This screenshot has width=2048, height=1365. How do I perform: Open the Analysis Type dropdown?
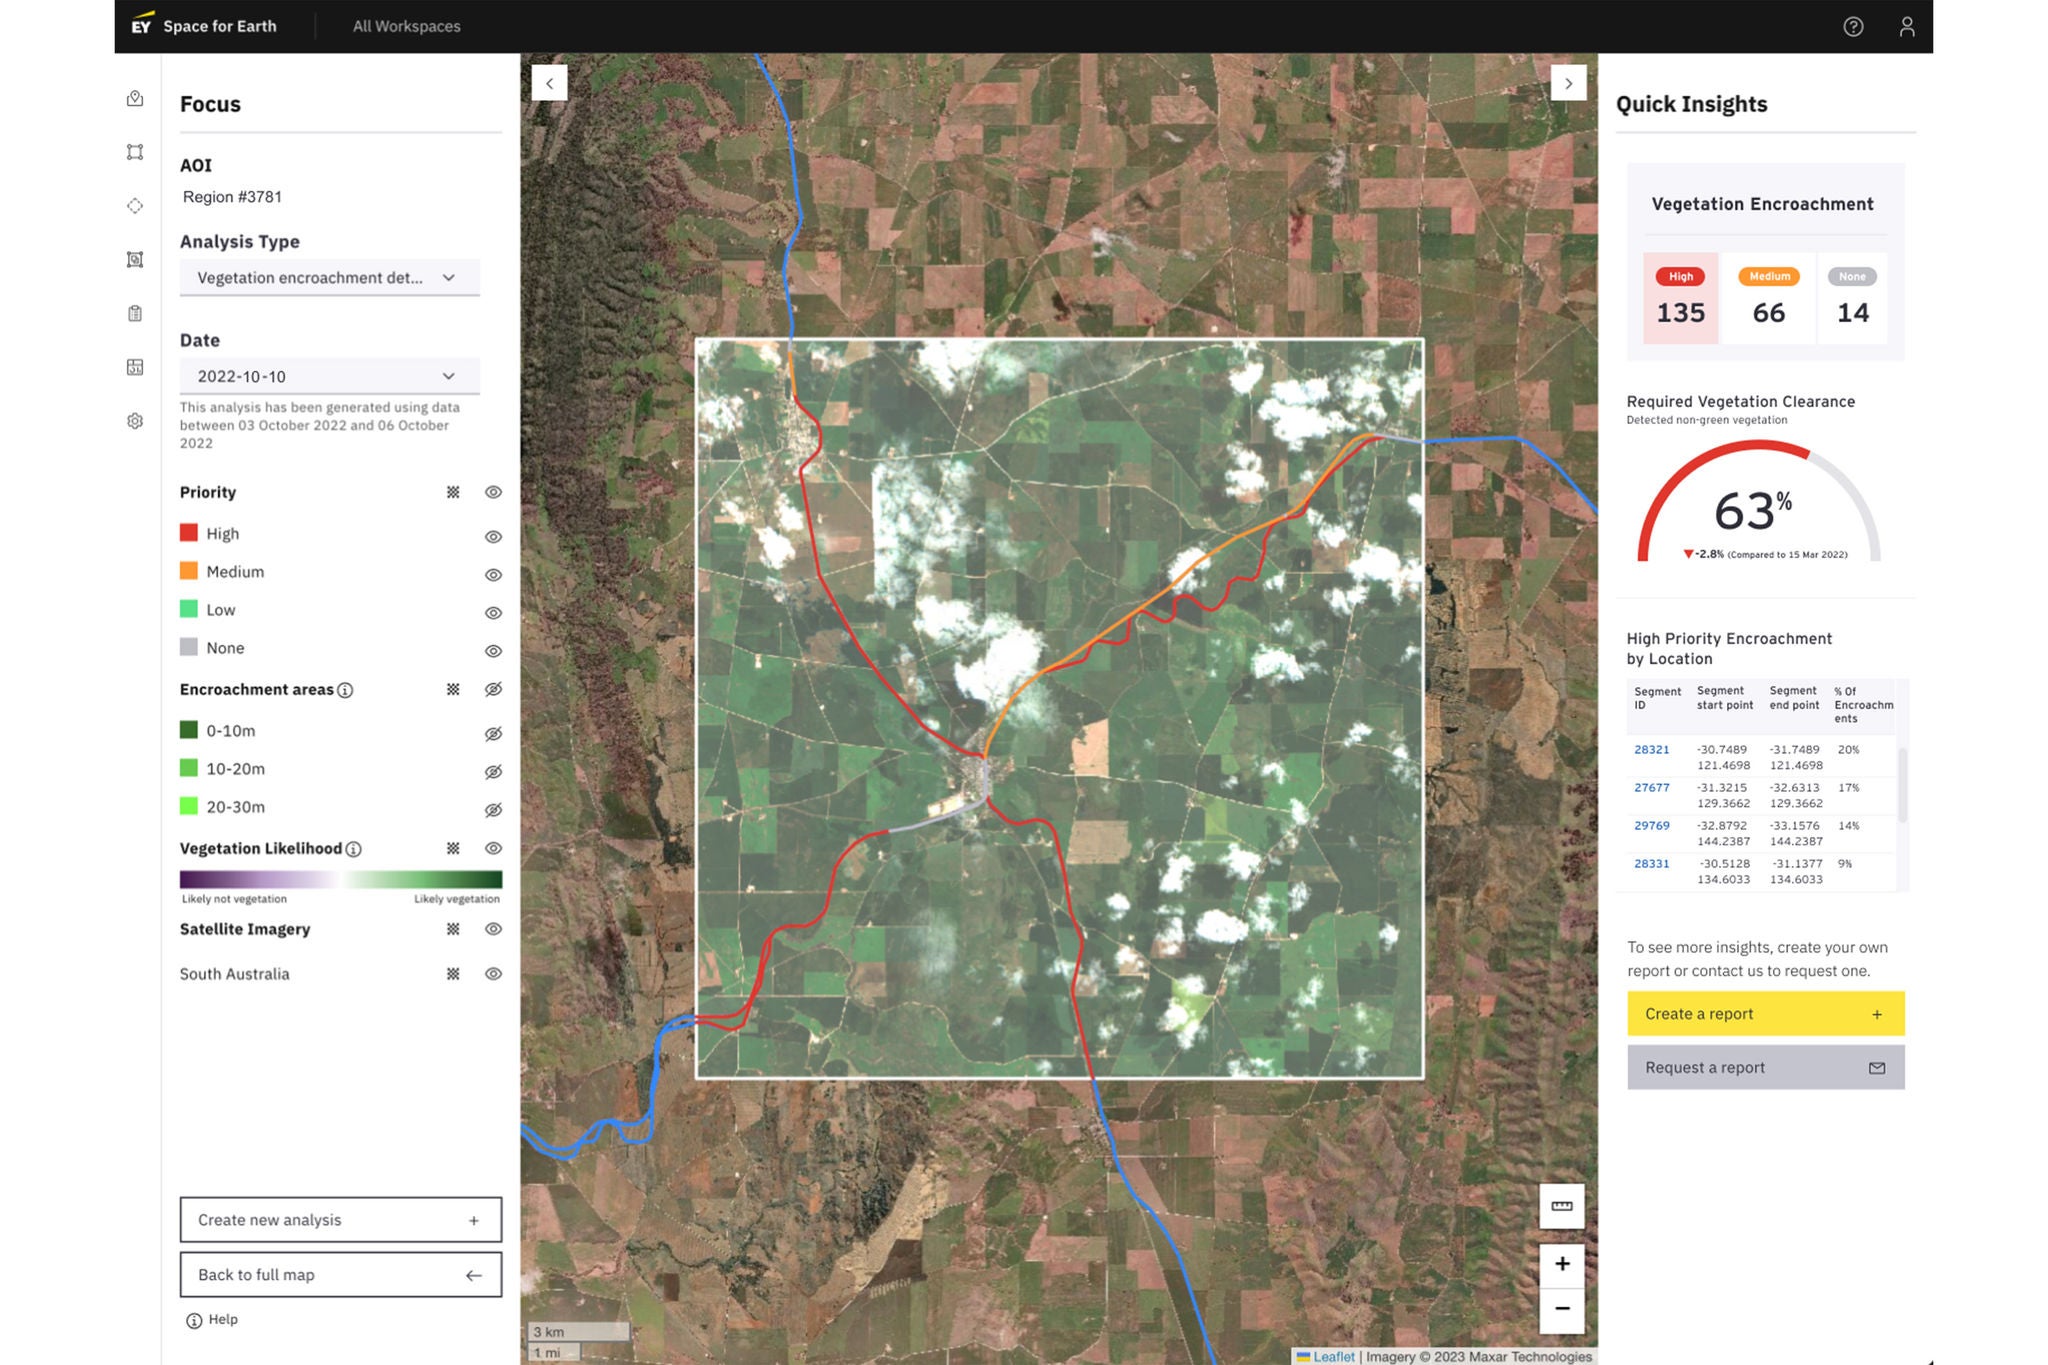(329, 278)
